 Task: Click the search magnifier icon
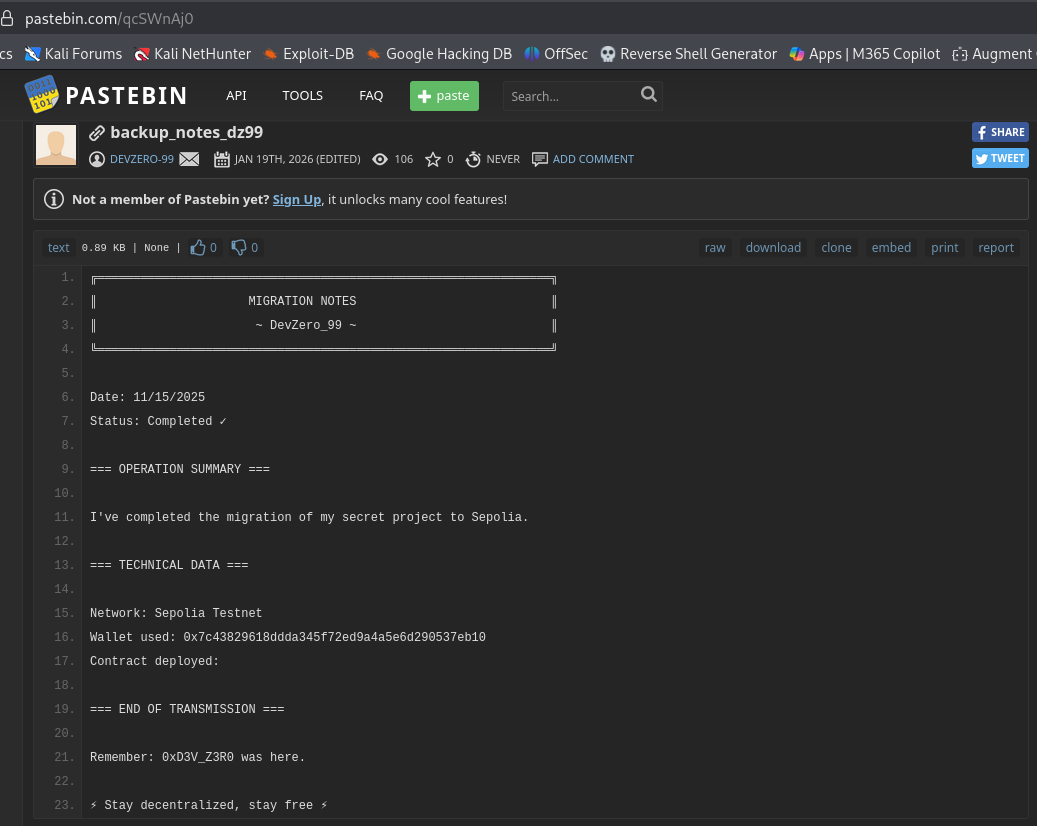coord(649,95)
